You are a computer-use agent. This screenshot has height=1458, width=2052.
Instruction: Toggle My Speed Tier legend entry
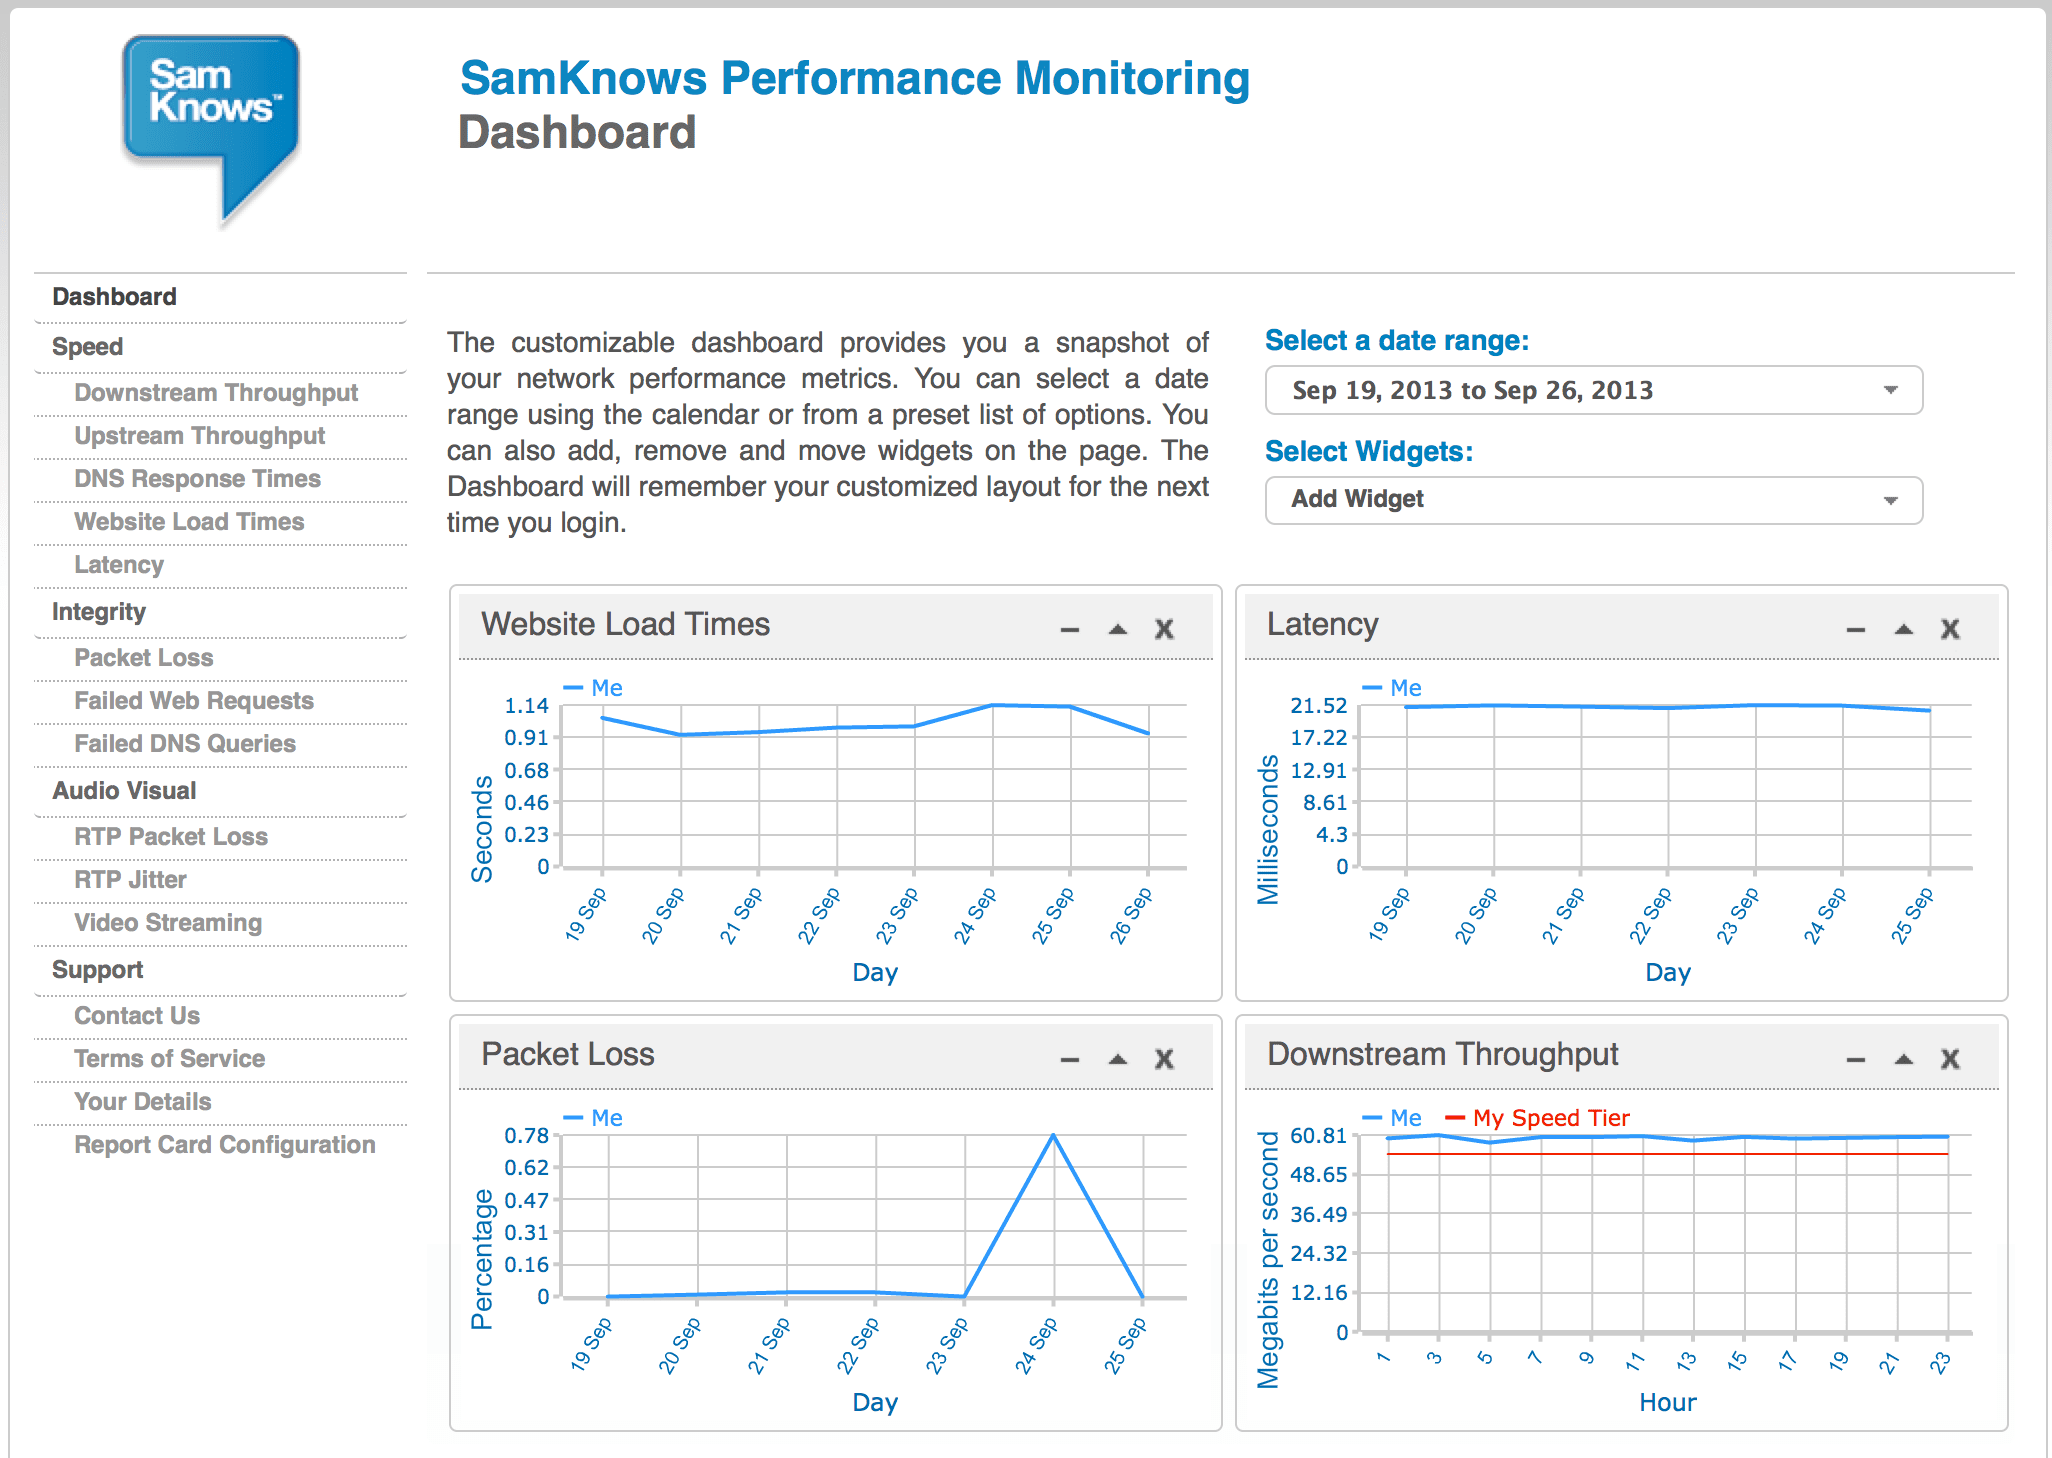(1538, 1118)
